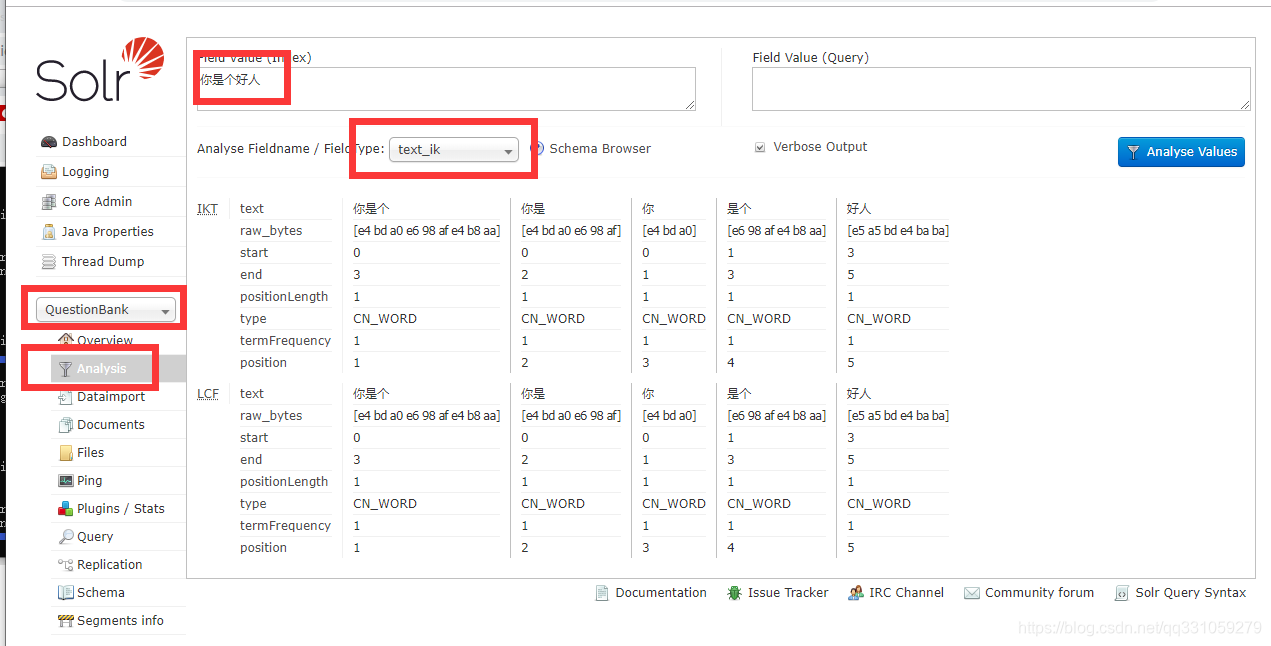The width and height of the screenshot is (1271, 646).
Task: Enable the Verbose Output checkbox
Action: click(760, 146)
